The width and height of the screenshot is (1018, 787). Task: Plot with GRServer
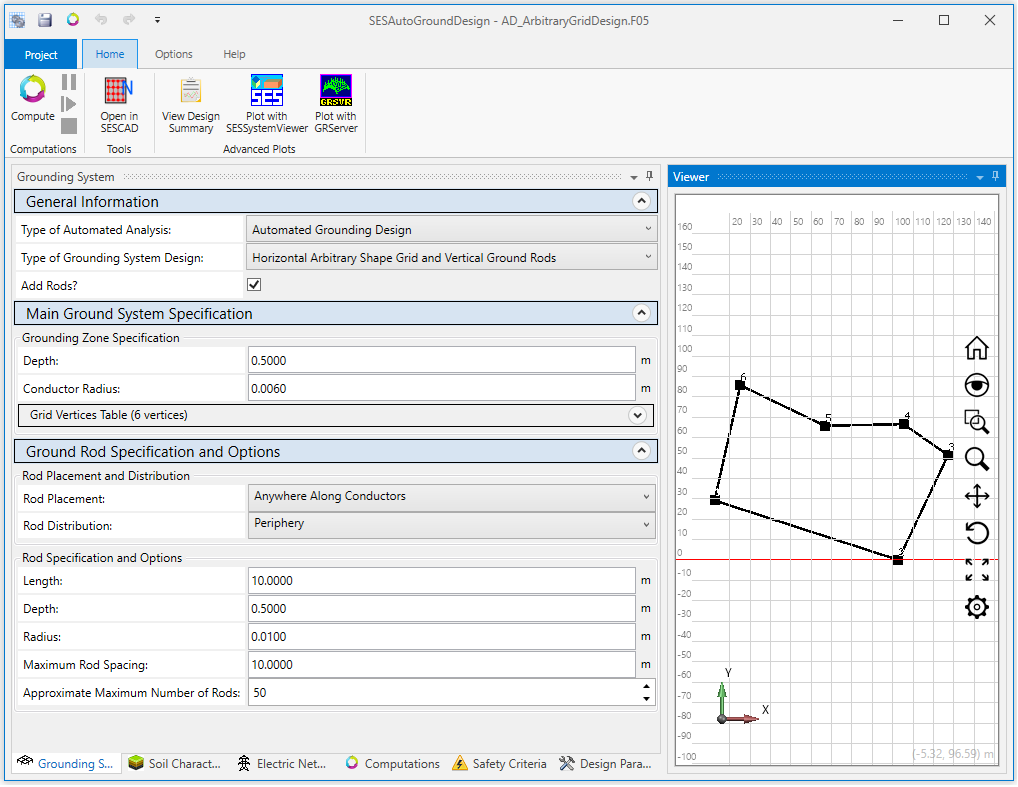[336, 92]
